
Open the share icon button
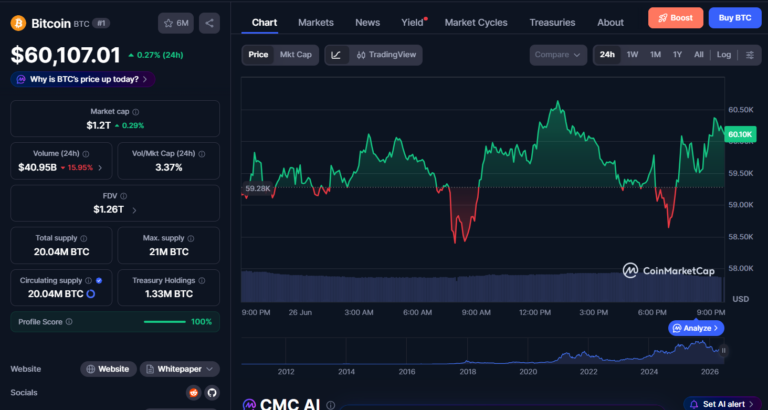(x=209, y=23)
